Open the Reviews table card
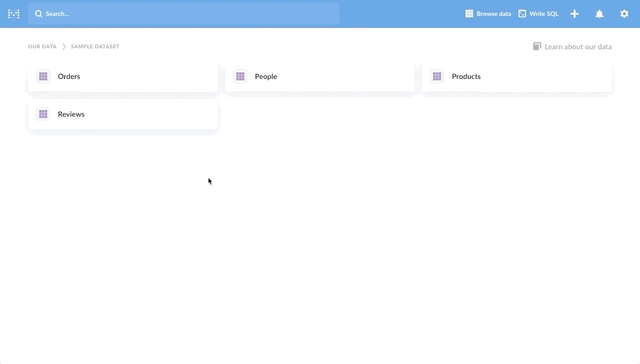 (123, 114)
